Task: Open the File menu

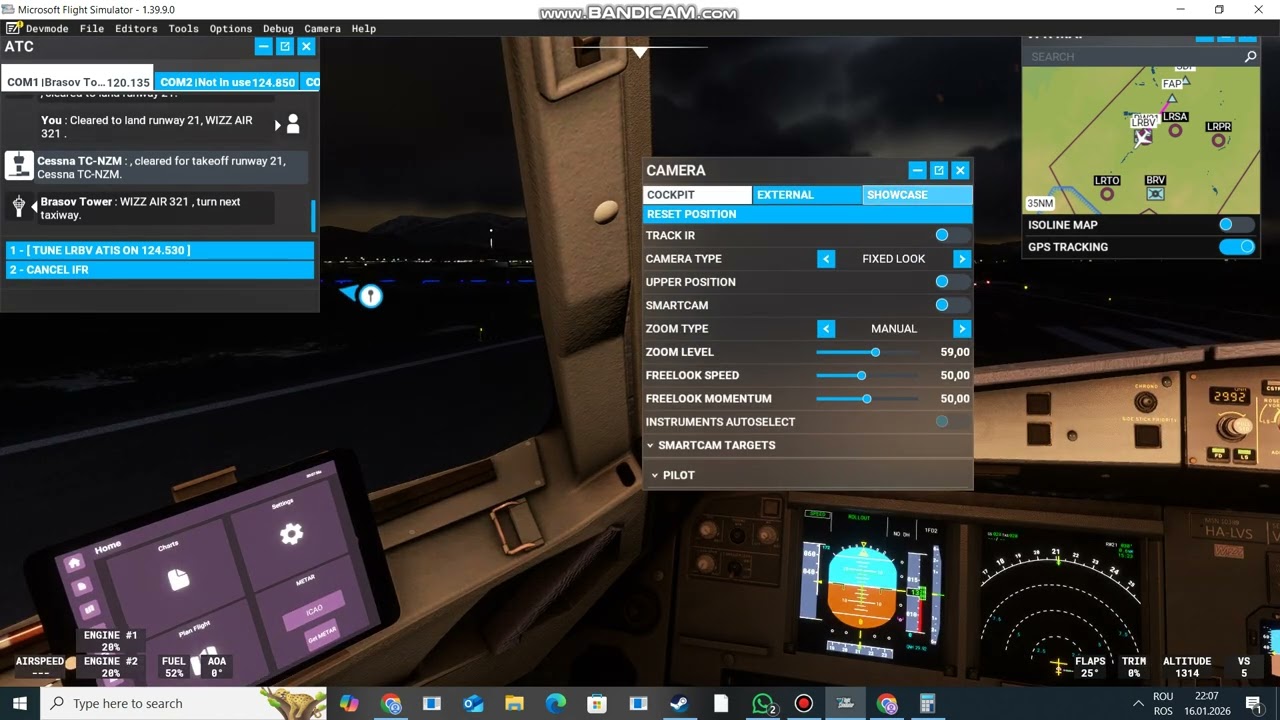Action: tap(92, 29)
